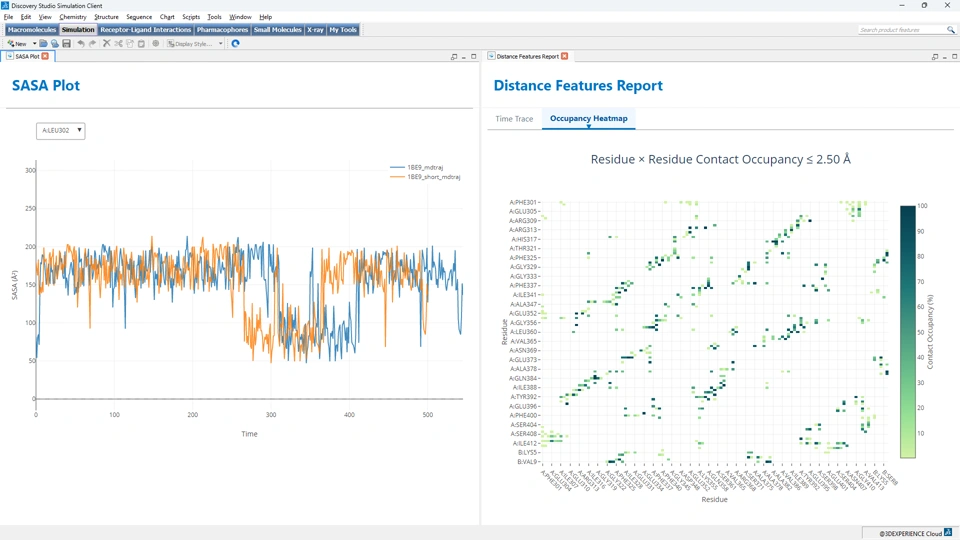The width and height of the screenshot is (960, 540).
Task: Click the search magnifier icon
Action: coord(951,30)
